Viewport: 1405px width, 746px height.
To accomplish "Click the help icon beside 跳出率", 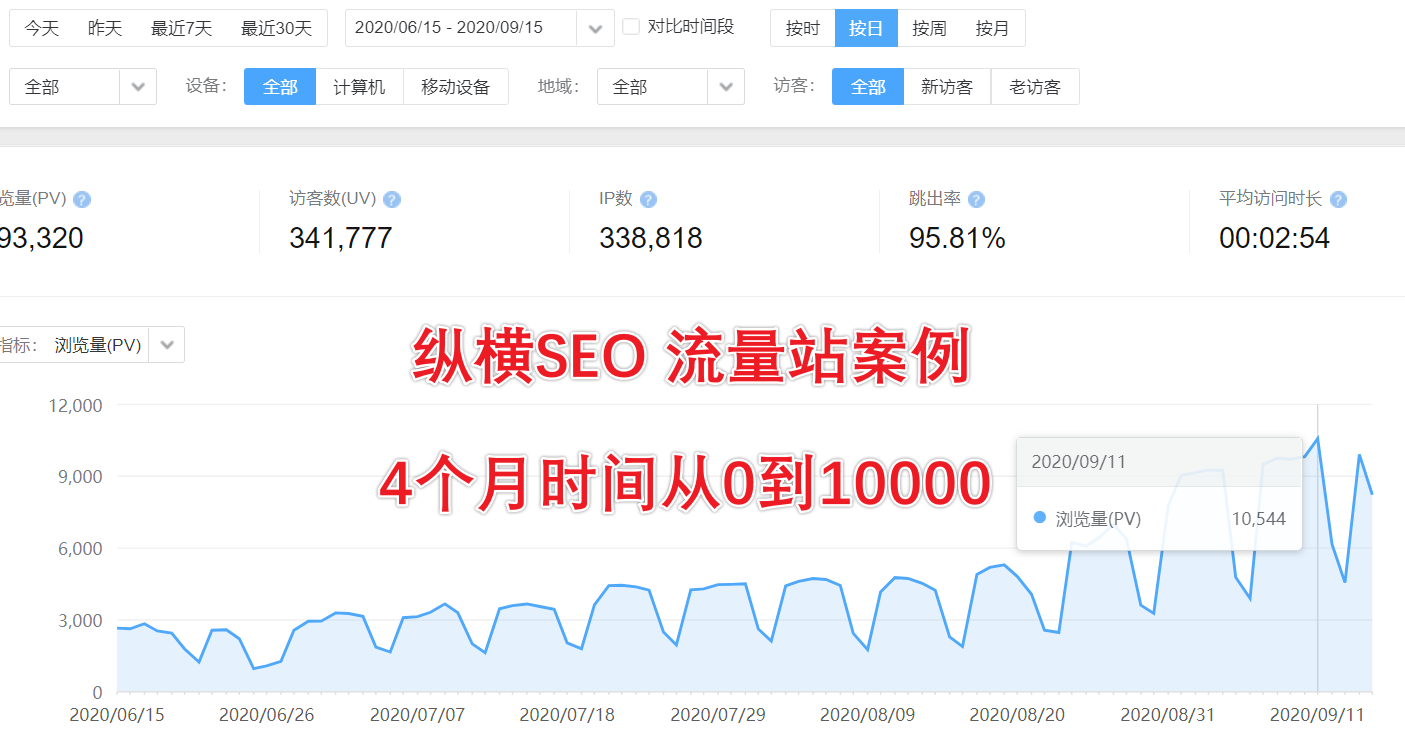I will (x=975, y=199).
